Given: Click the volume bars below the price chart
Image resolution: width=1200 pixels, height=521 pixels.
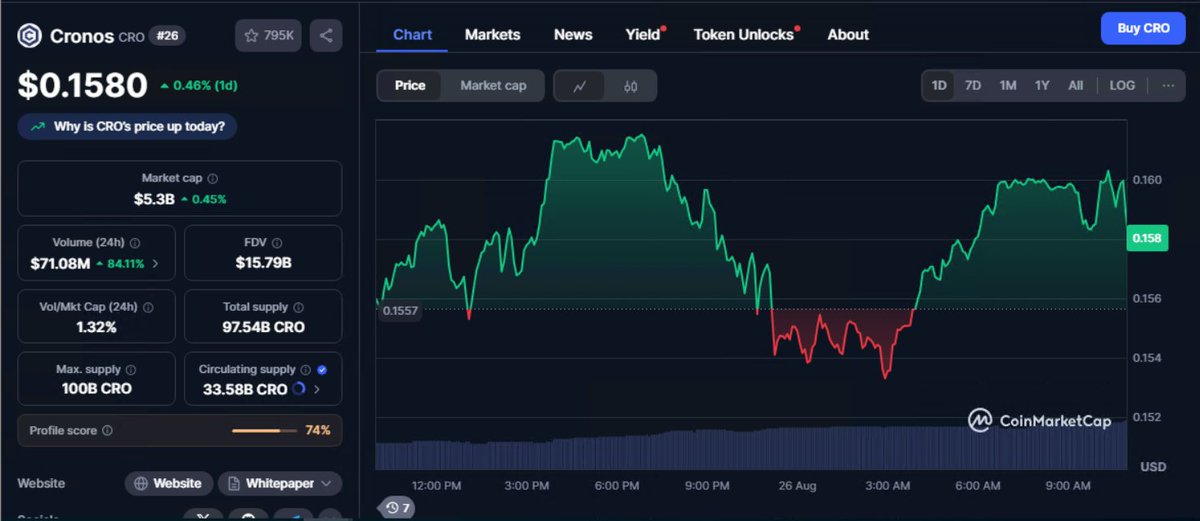Looking at the screenshot, I should 751,446.
